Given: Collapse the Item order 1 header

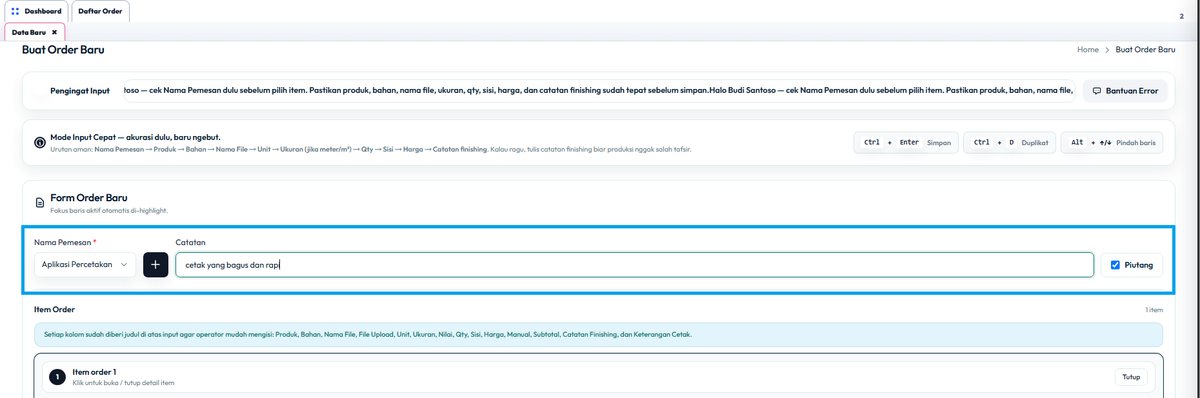Looking at the screenshot, I should (599, 378).
